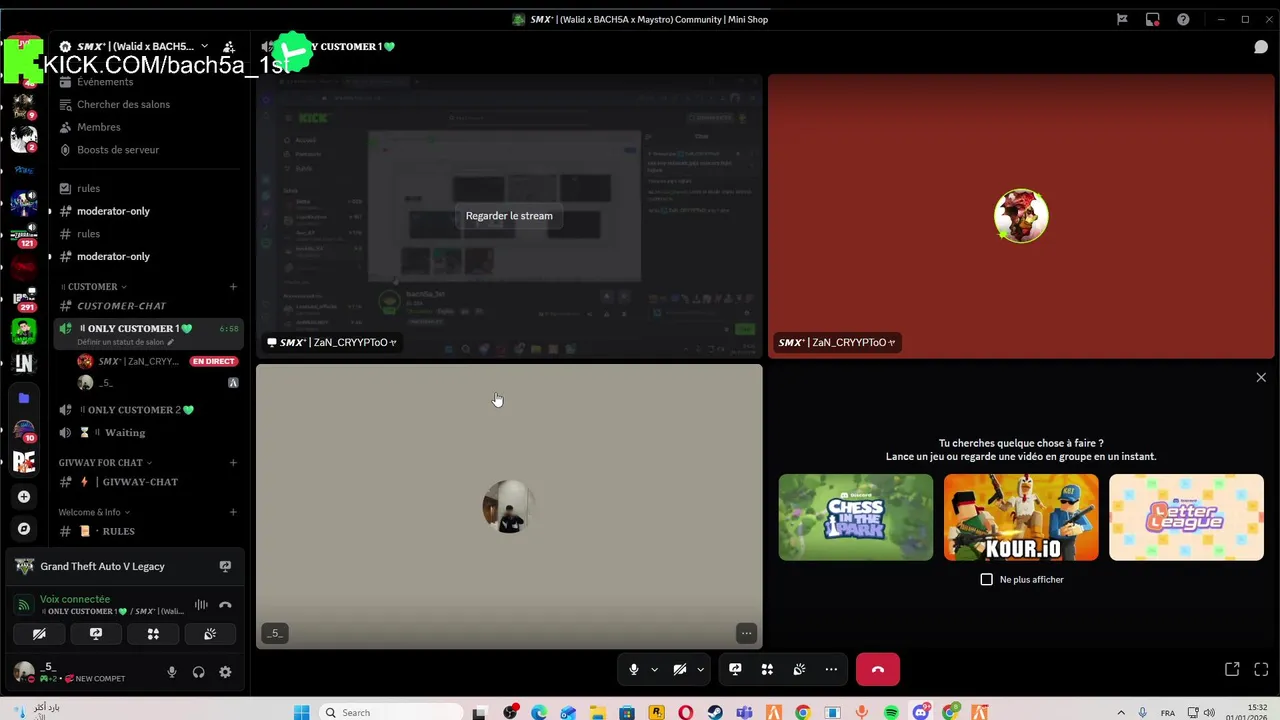The height and width of the screenshot is (720, 1280).
Task: Show hidden system tray icons
Action: tap(1122, 712)
